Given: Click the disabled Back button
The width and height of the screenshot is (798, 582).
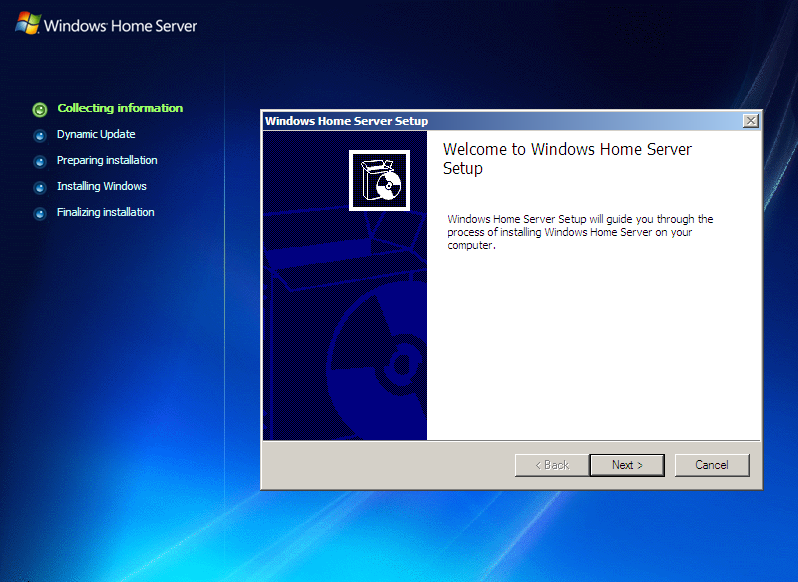Looking at the screenshot, I should pos(552,465).
